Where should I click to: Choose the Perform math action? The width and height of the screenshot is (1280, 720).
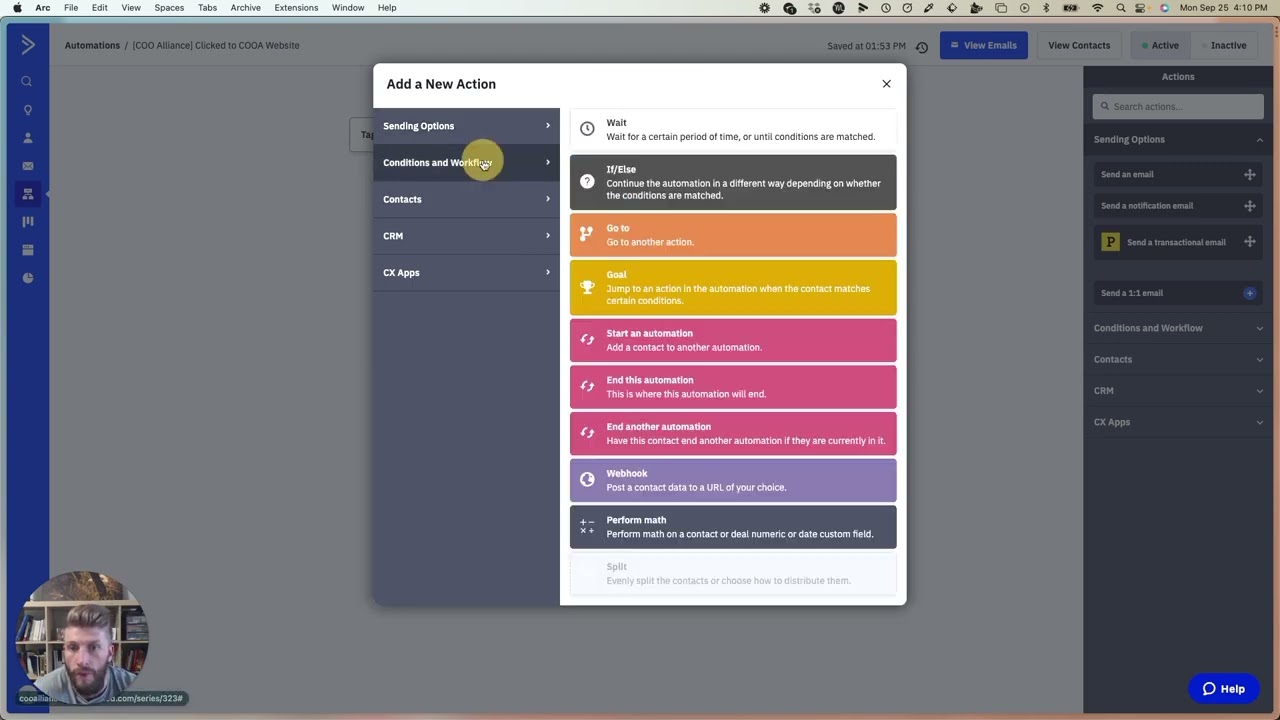click(x=733, y=527)
